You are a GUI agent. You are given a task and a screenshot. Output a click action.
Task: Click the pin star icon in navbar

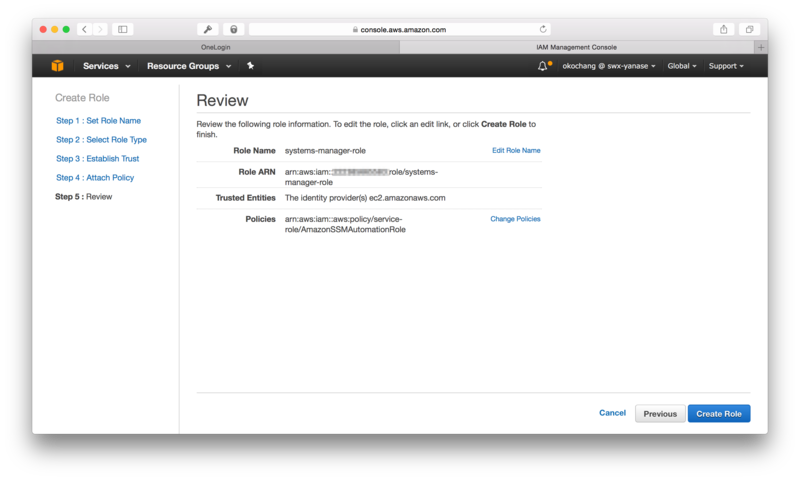251,66
